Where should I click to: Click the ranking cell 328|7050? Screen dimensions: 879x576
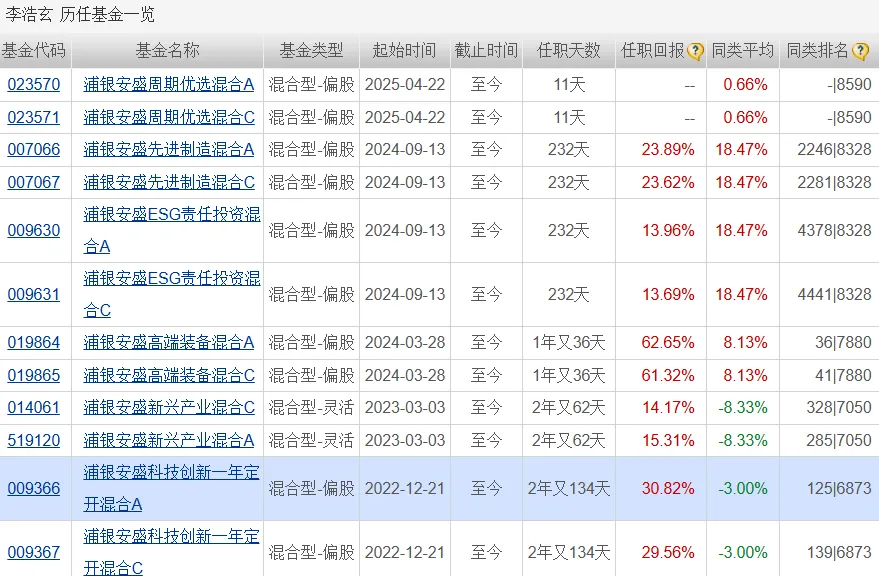pyautogui.click(x=839, y=408)
